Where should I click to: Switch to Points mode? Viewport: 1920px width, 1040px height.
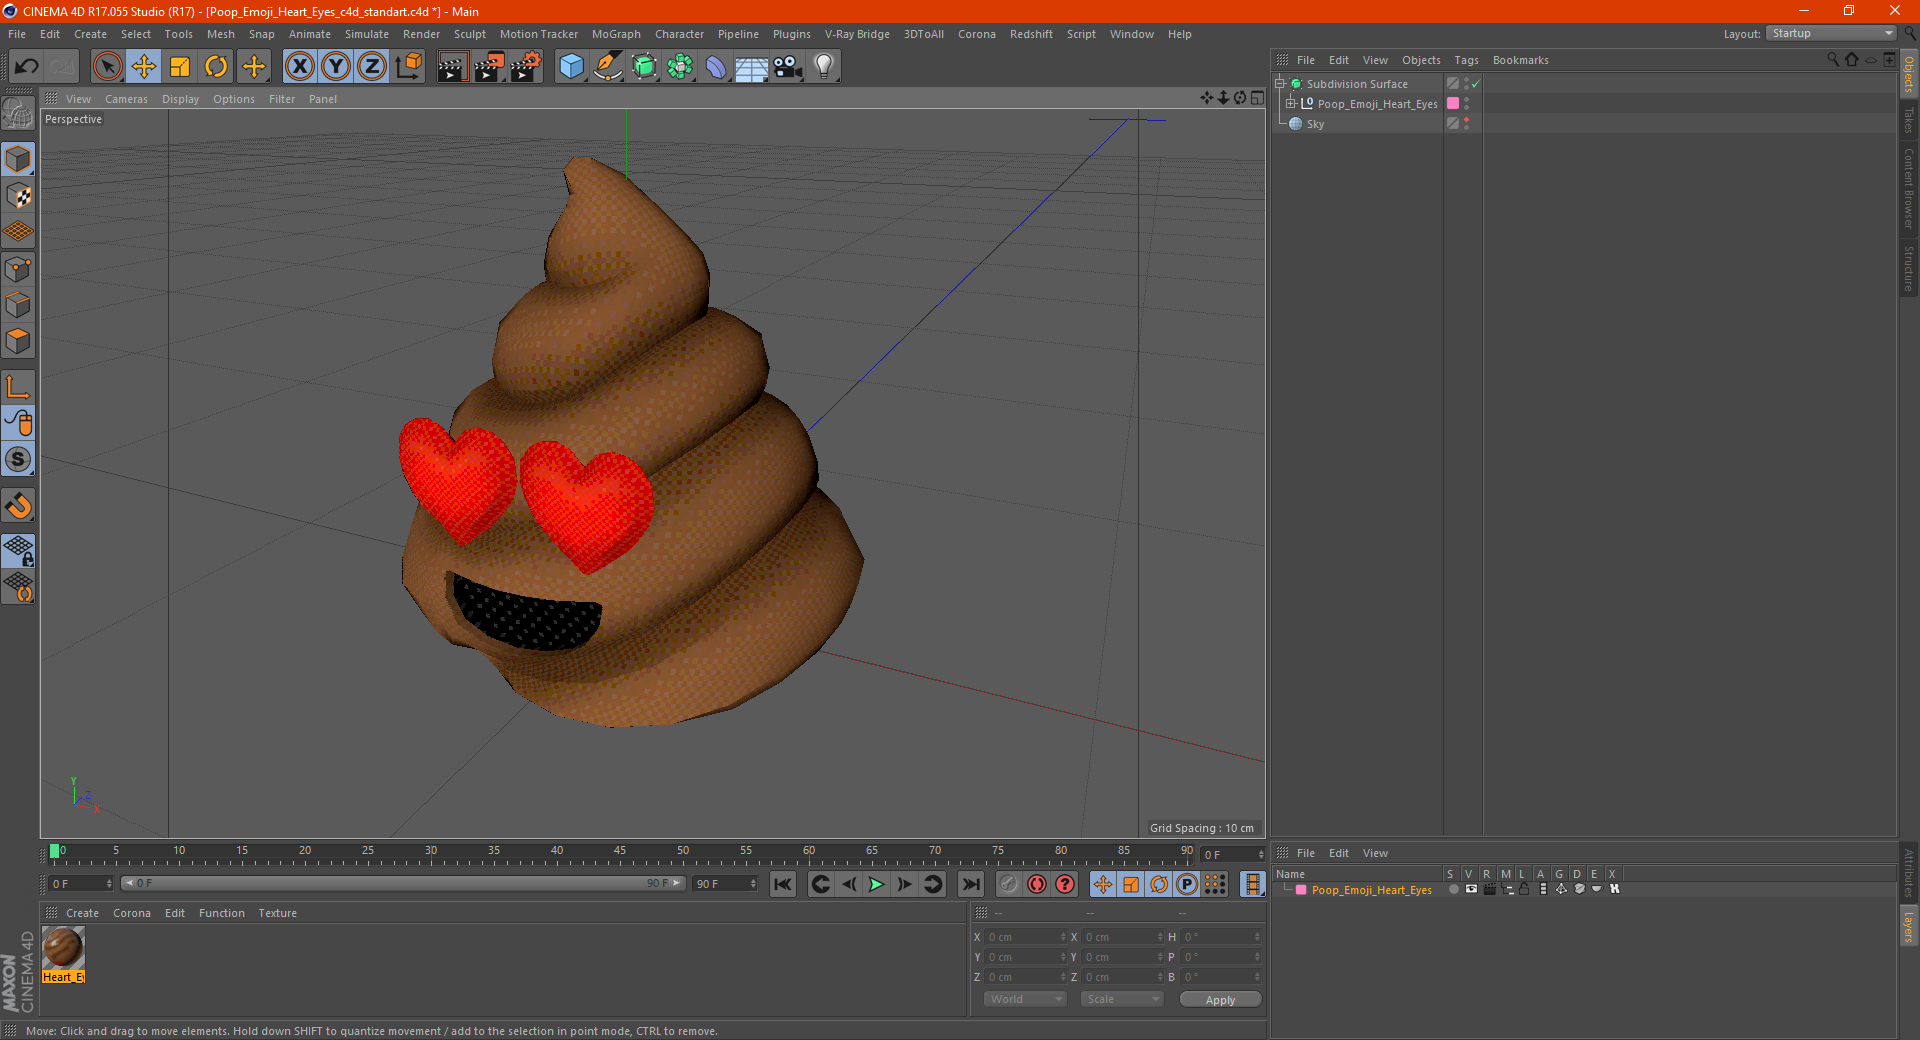click(18, 269)
